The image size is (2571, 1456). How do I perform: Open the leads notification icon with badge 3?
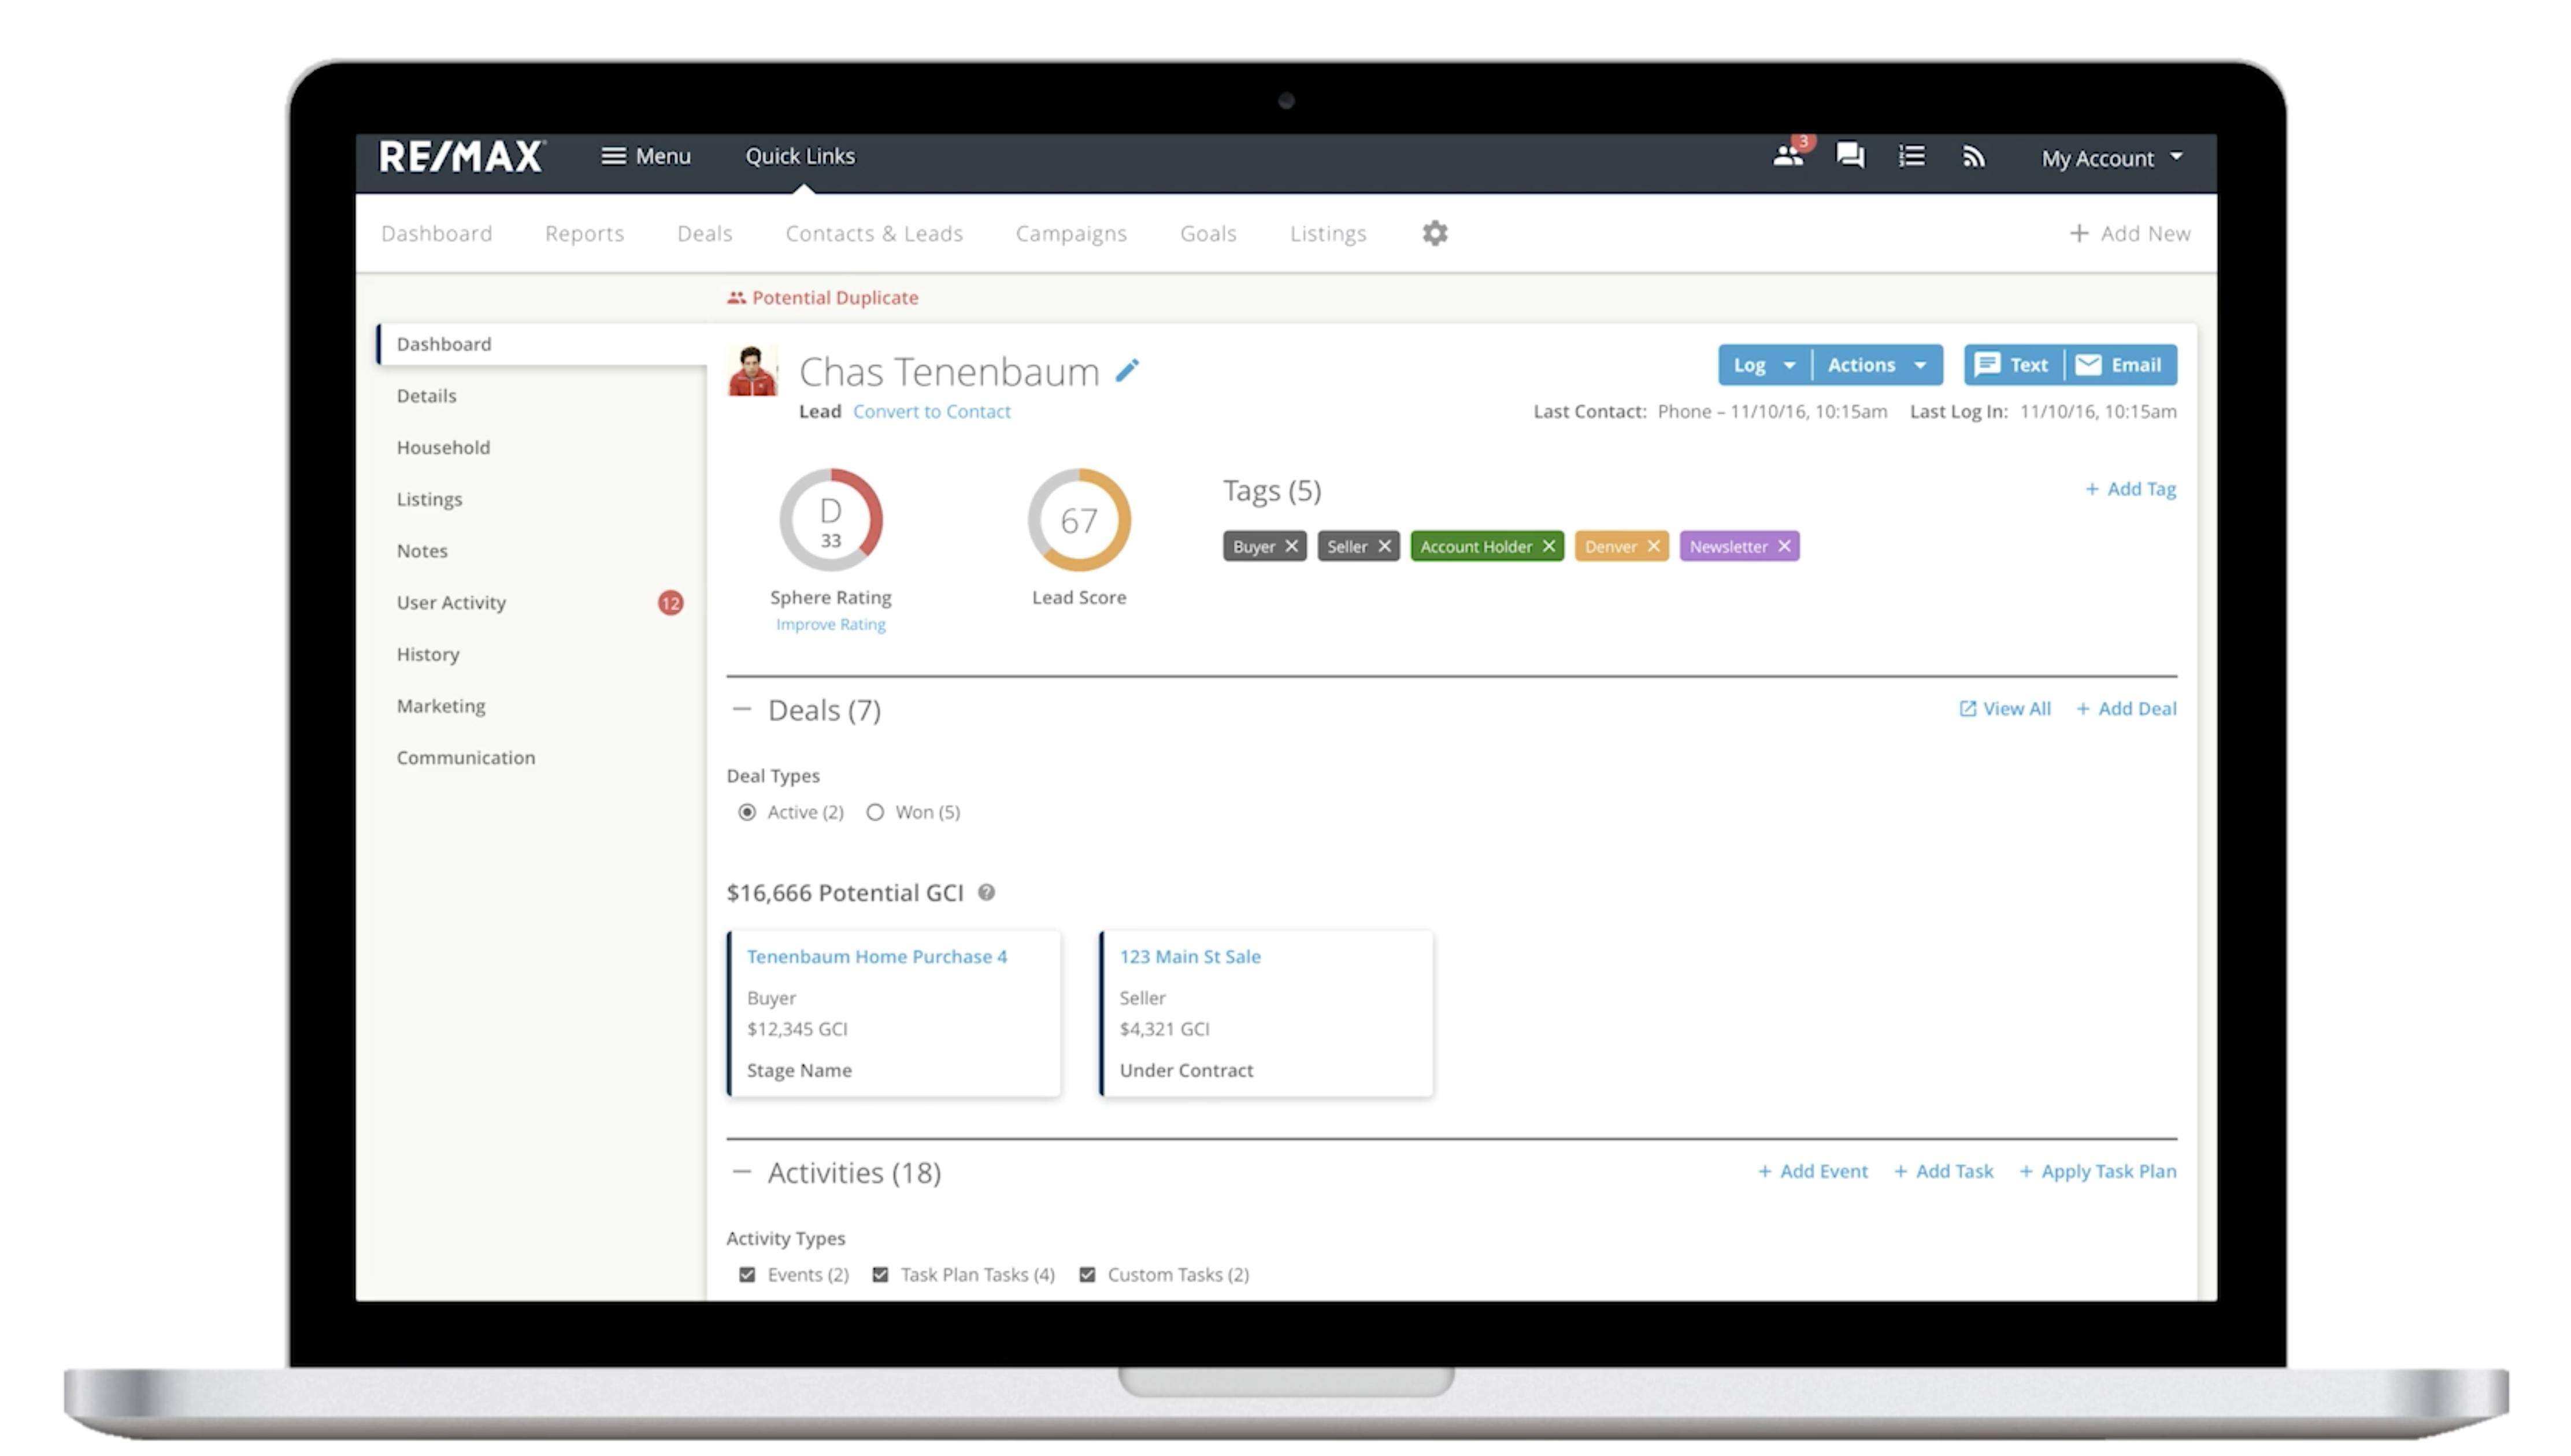(x=1789, y=157)
